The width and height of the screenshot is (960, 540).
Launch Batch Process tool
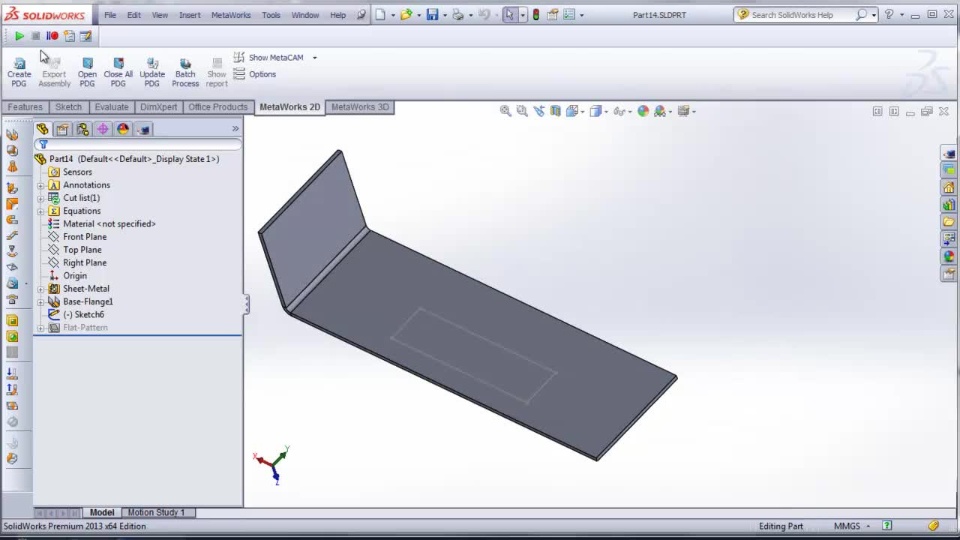point(185,72)
